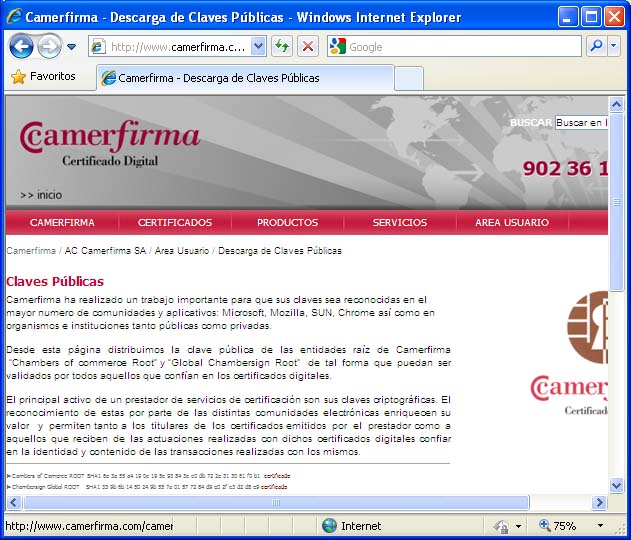Image resolution: width=631 pixels, height=540 pixels.
Task: Click the Claves Públicas heading
Action: click(55, 281)
